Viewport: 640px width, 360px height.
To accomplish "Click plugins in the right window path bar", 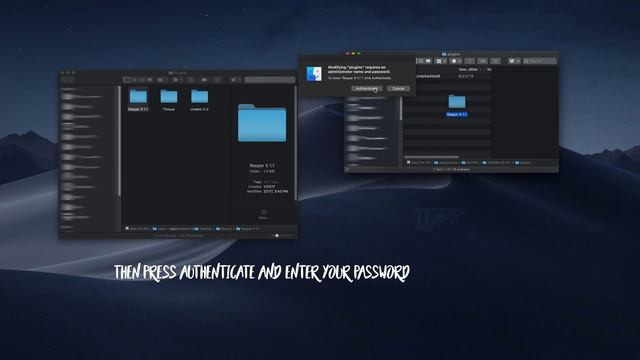I will pyautogui.click(x=523, y=162).
